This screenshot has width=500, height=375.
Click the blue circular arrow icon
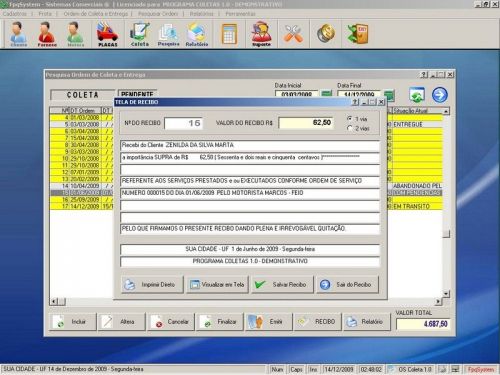pos(440,95)
